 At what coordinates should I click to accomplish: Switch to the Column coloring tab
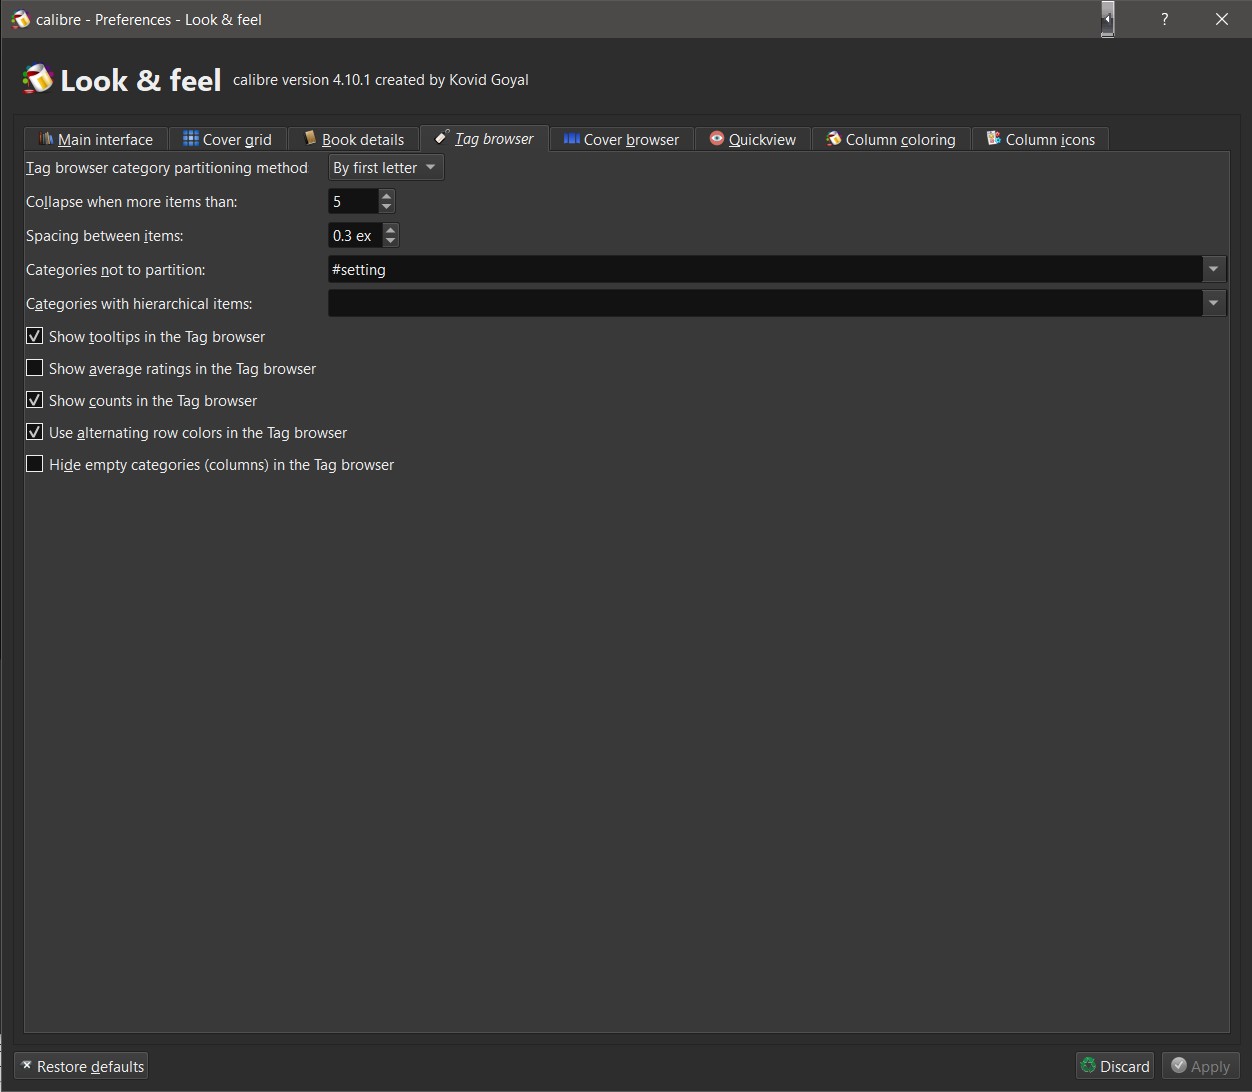(x=891, y=139)
